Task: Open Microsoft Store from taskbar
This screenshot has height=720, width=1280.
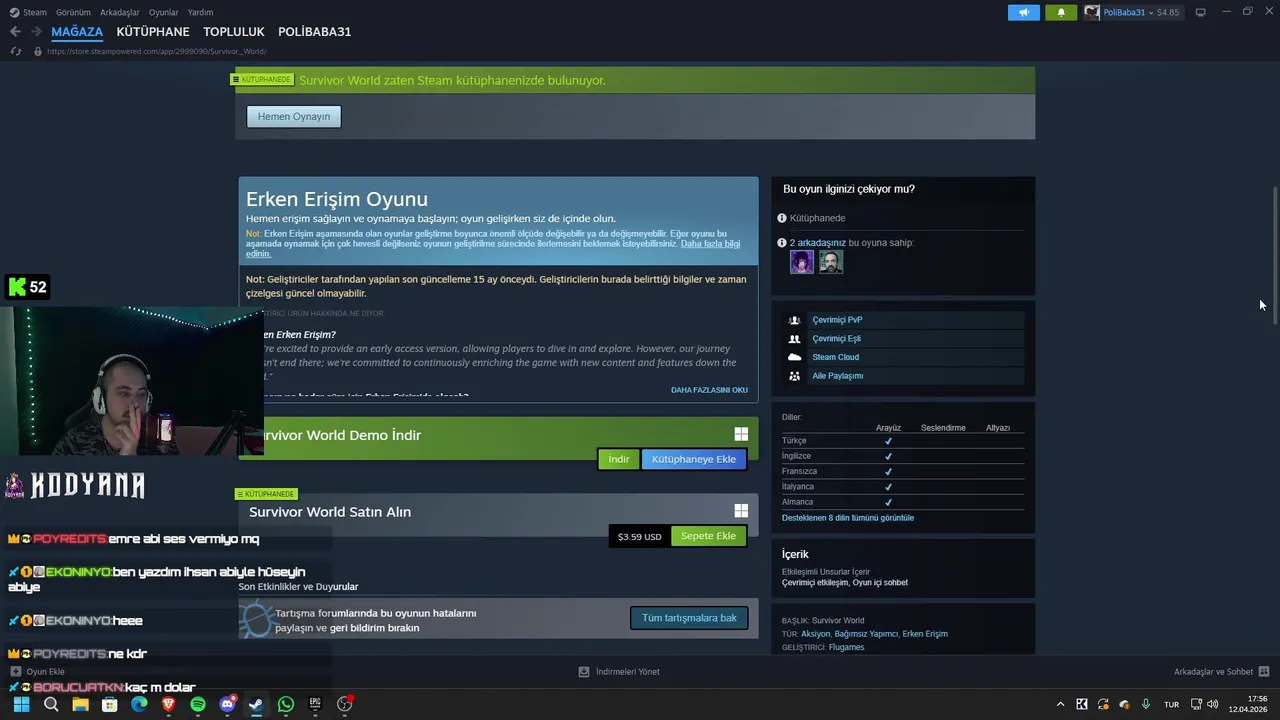Action: (109, 704)
